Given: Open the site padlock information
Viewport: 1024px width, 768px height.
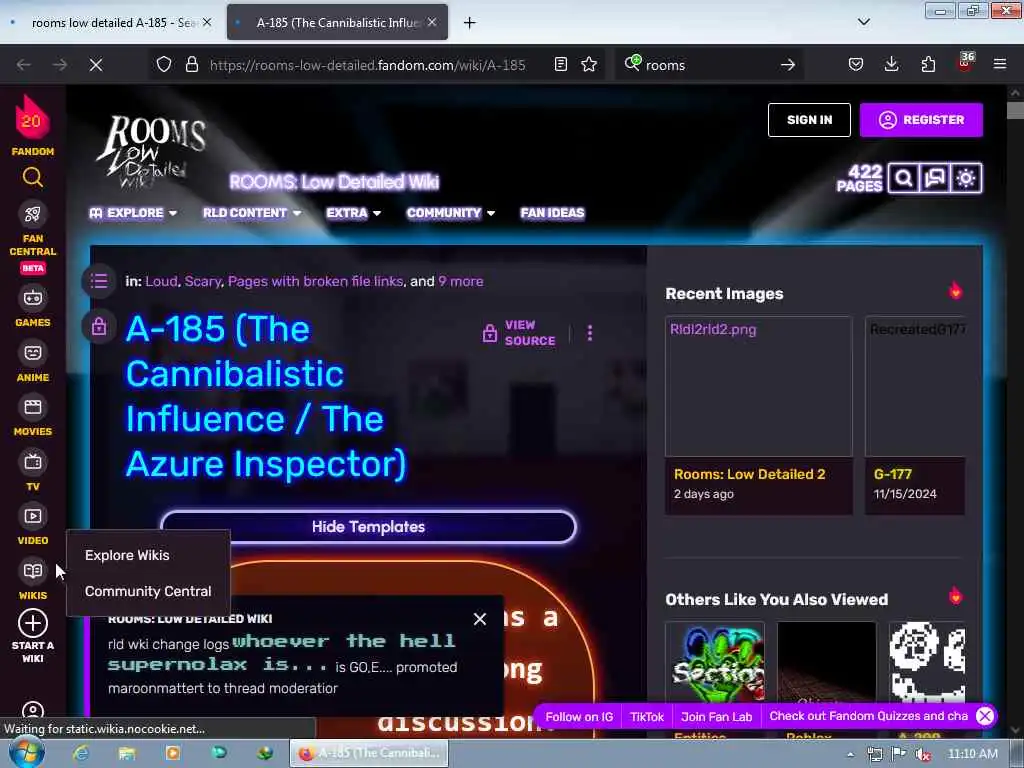Looking at the screenshot, I should (x=192, y=65).
